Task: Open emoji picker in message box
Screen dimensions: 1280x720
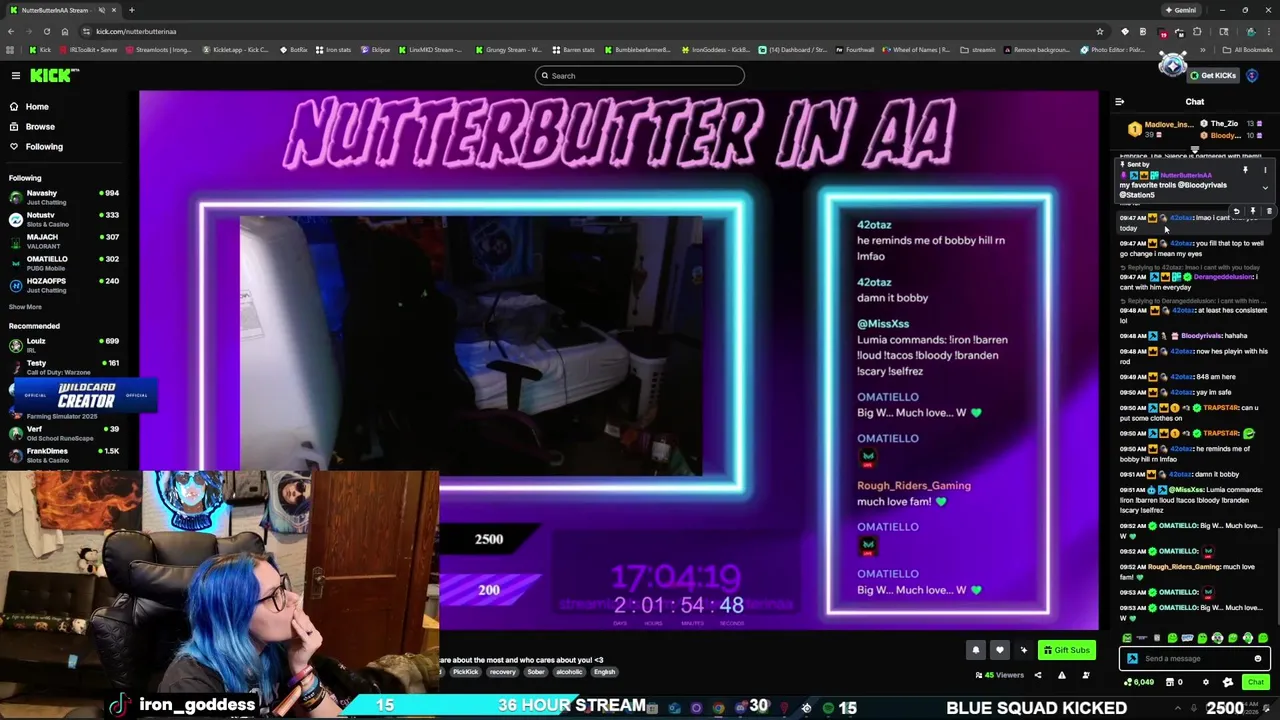Action: point(1258,658)
